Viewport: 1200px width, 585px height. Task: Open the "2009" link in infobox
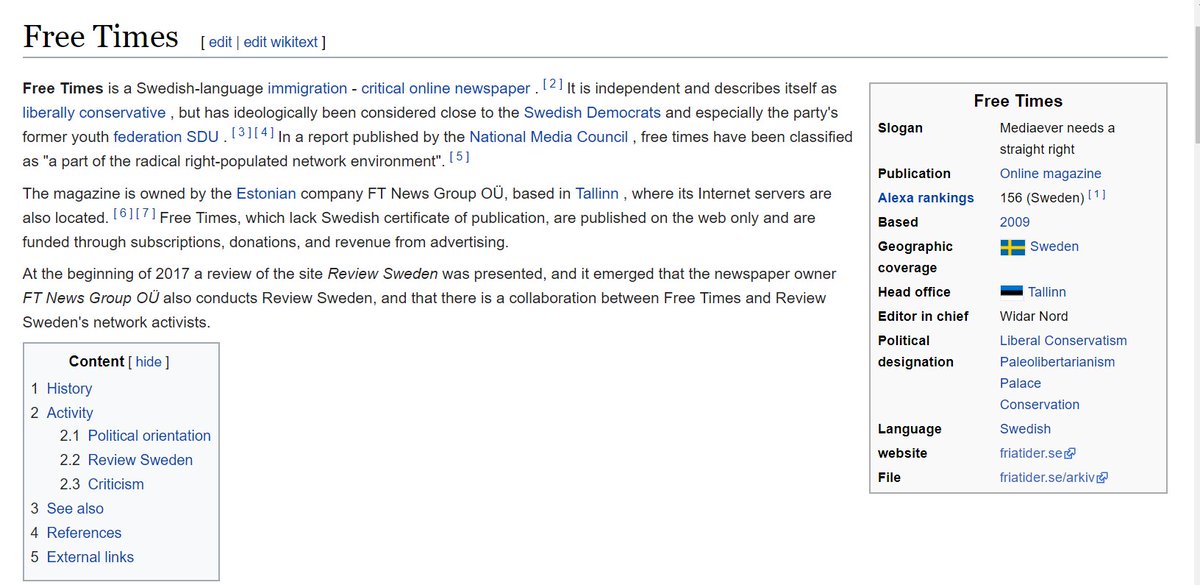[1014, 222]
